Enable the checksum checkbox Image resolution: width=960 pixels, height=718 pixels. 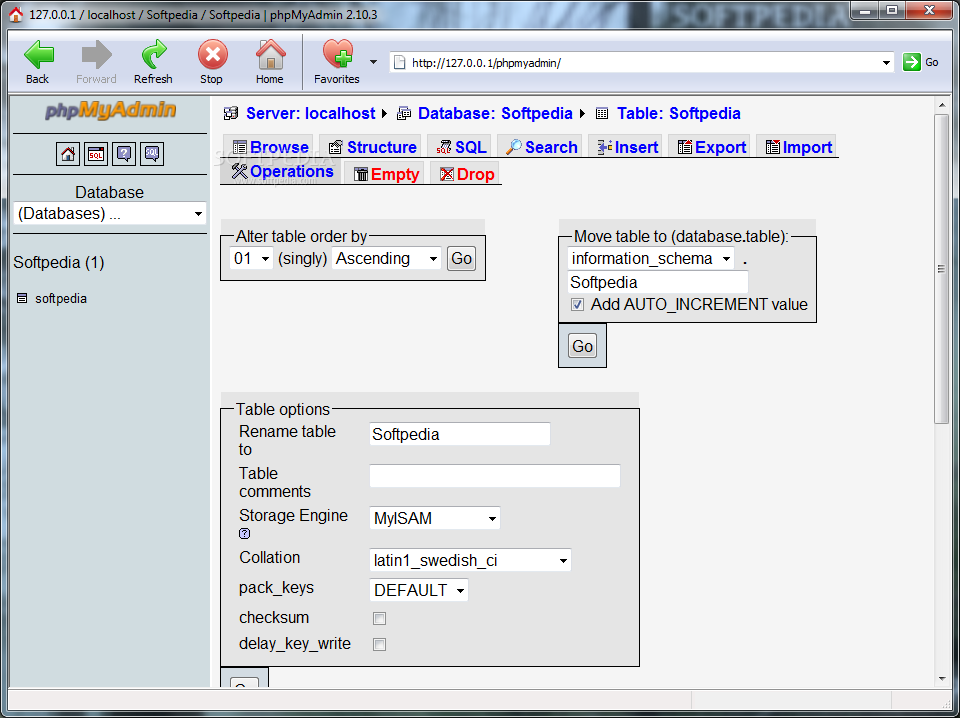coord(380,619)
